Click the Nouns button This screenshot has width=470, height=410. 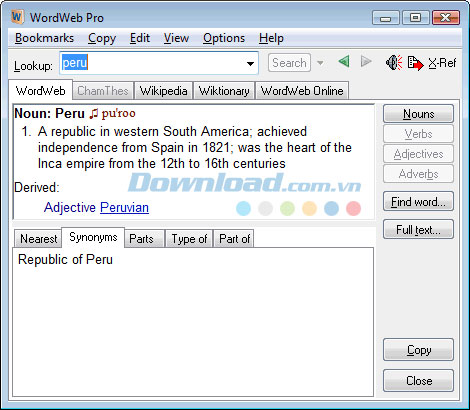pyautogui.click(x=418, y=114)
